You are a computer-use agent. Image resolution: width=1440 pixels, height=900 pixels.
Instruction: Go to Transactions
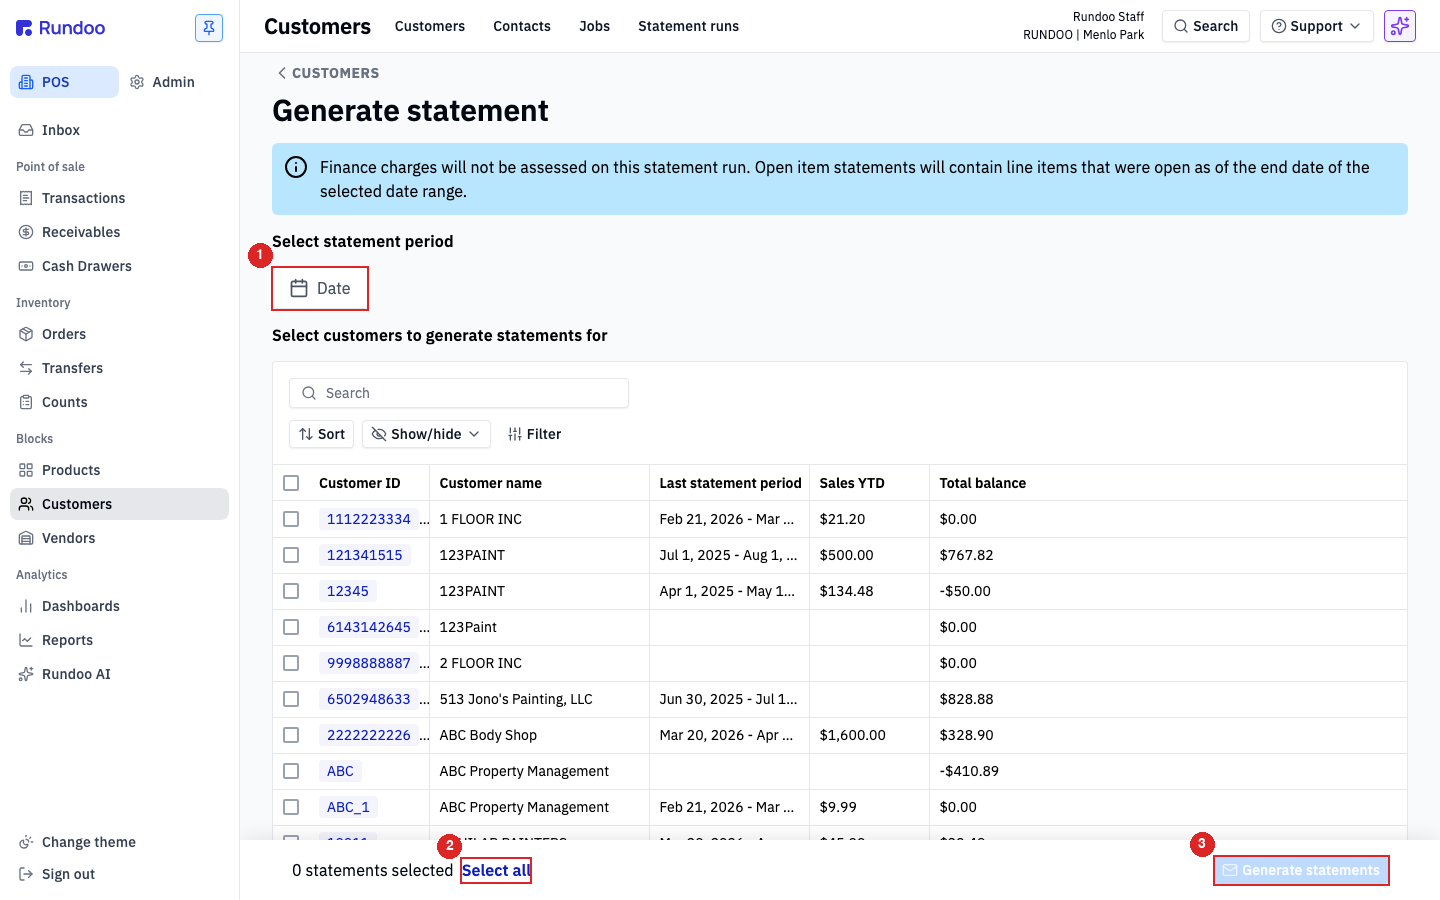pyautogui.click(x=119, y=198)
